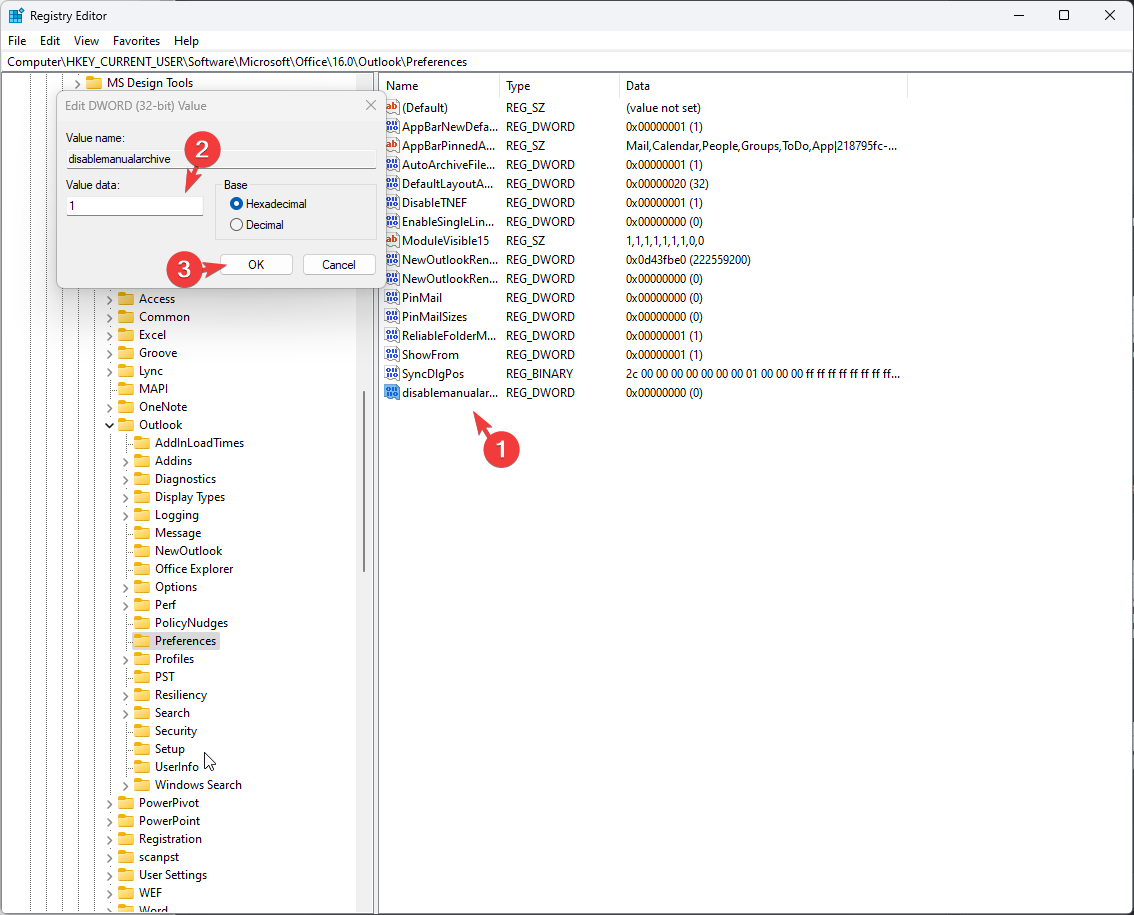Image resolution: width=1134 pixels, height=915 pixels.
Task: Click the AutoArchiveFile... DWORD icon
Action: pyautogui.click(x=392, y=165)
